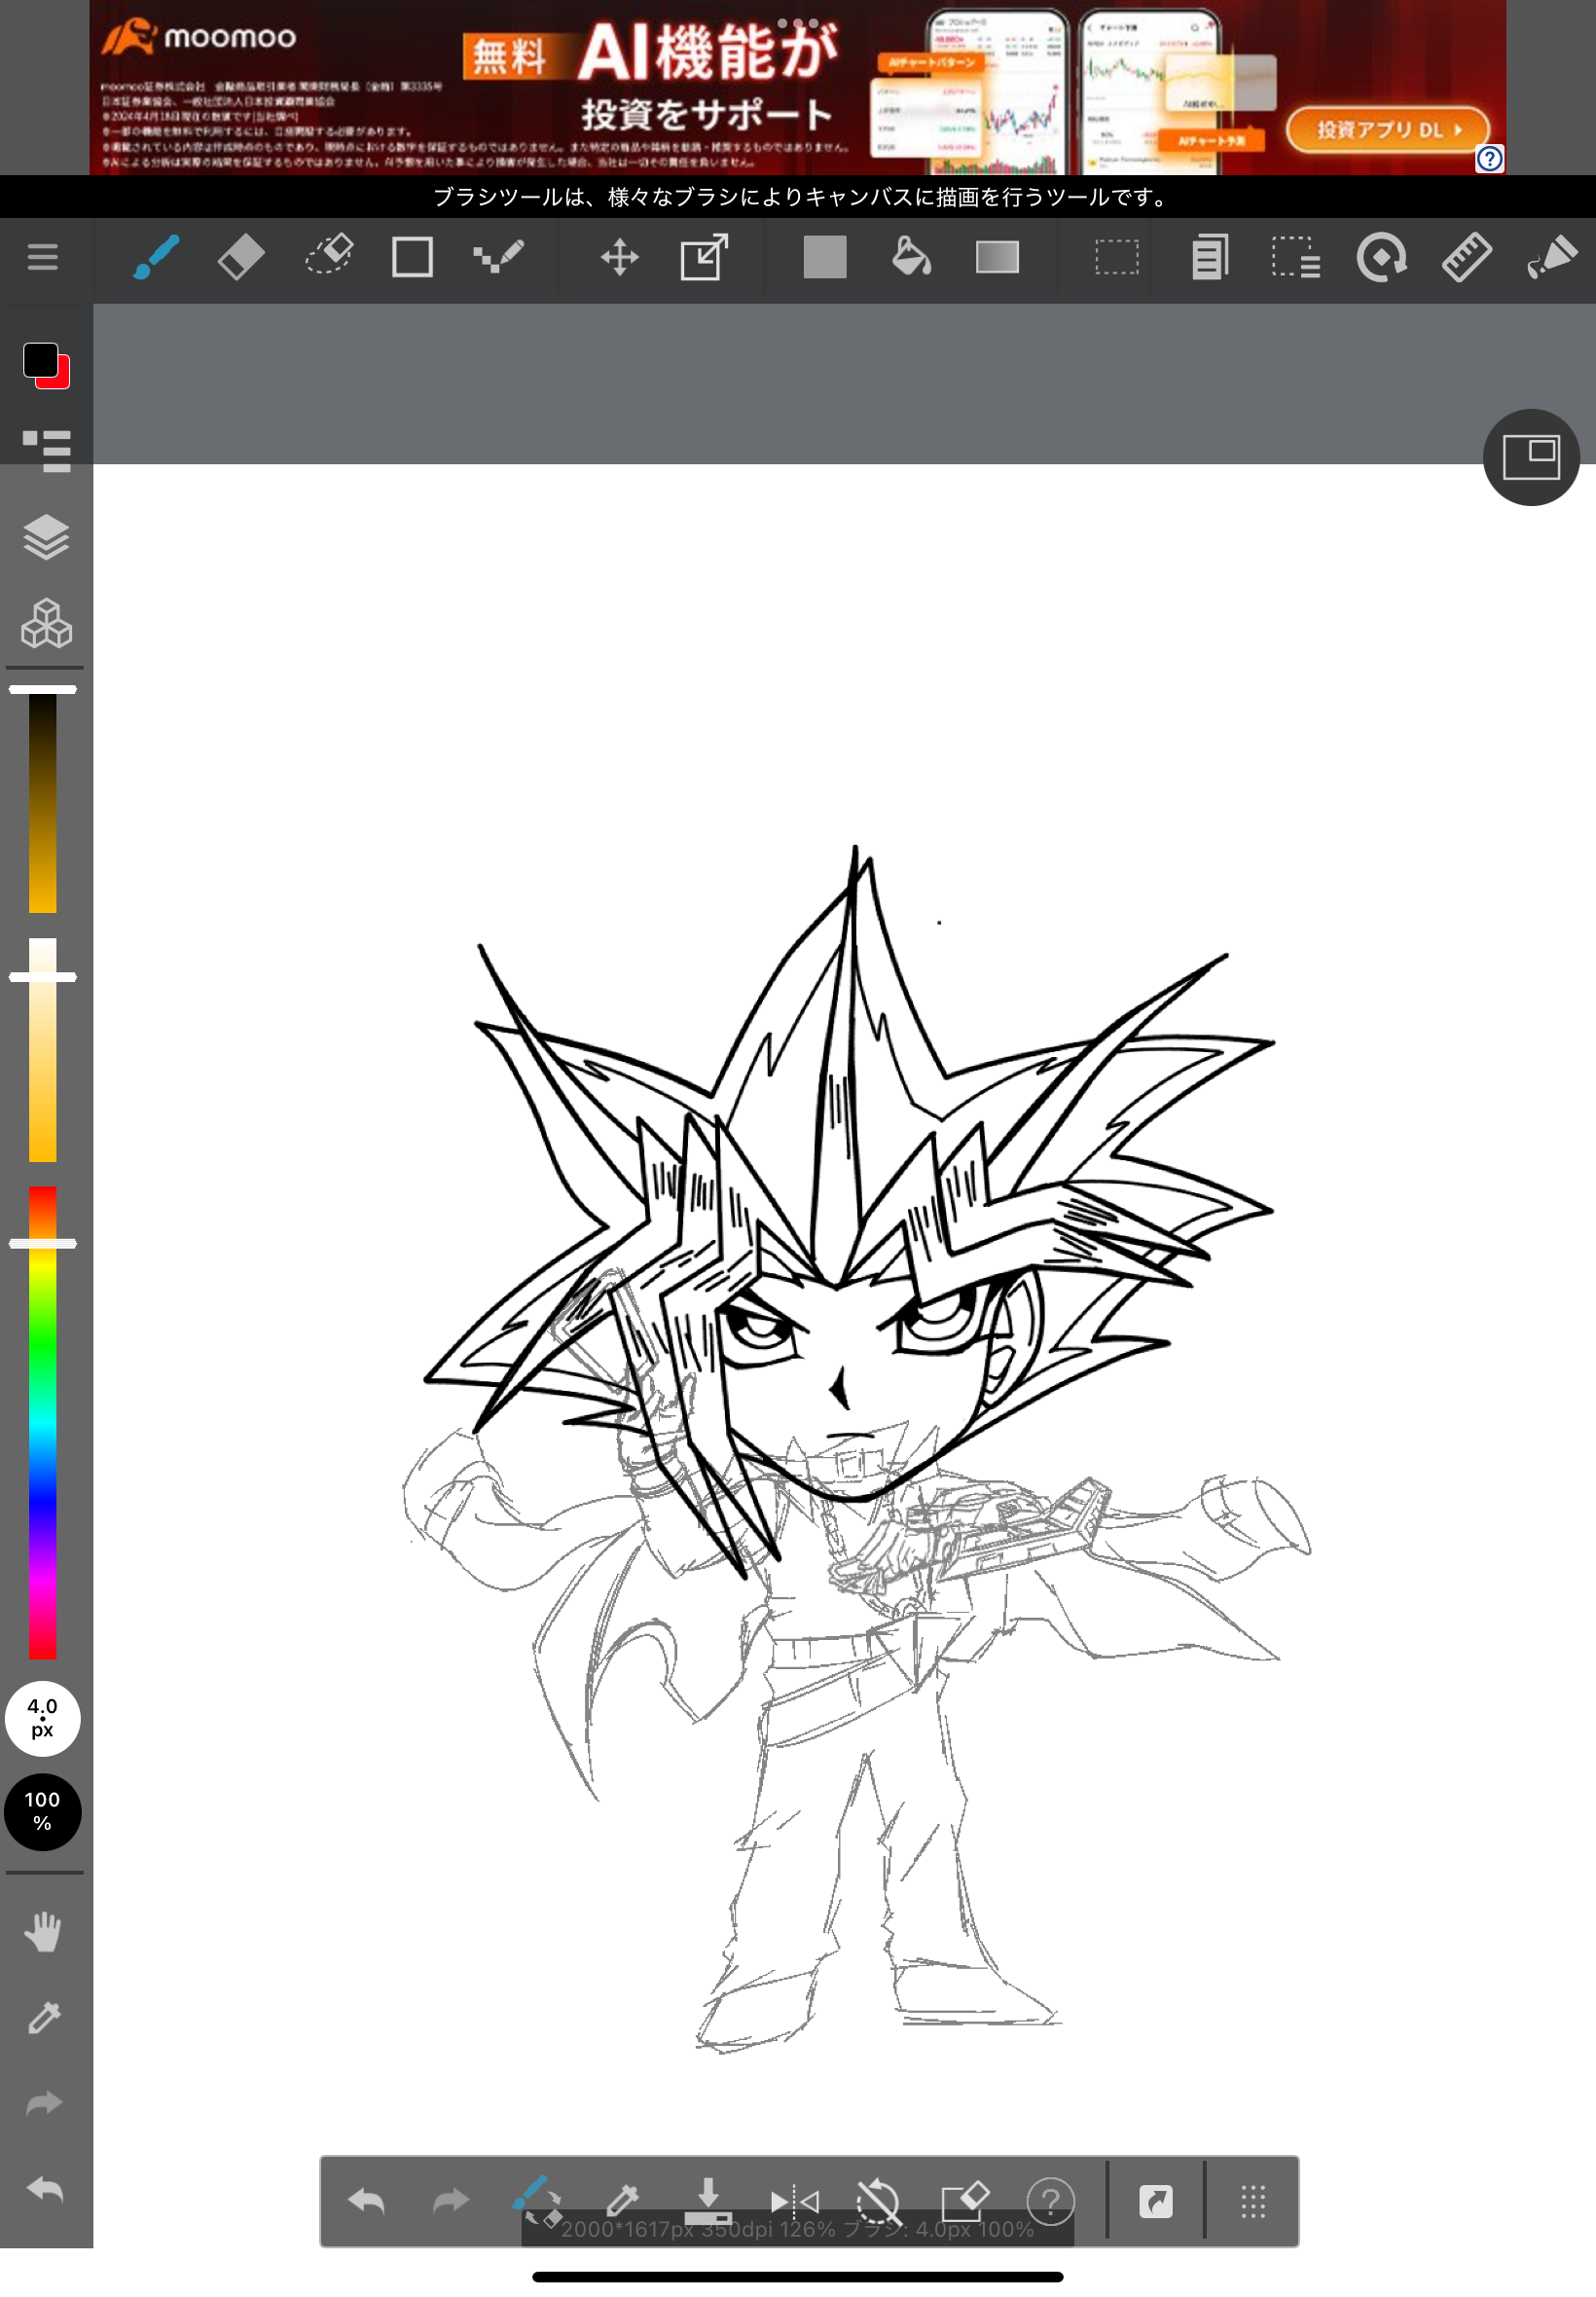Image resolution: width=1596 pixels, height=2297 pixels.
Task: Select the Eraser tool in top toolbar
Action: [x=241, y=257]
